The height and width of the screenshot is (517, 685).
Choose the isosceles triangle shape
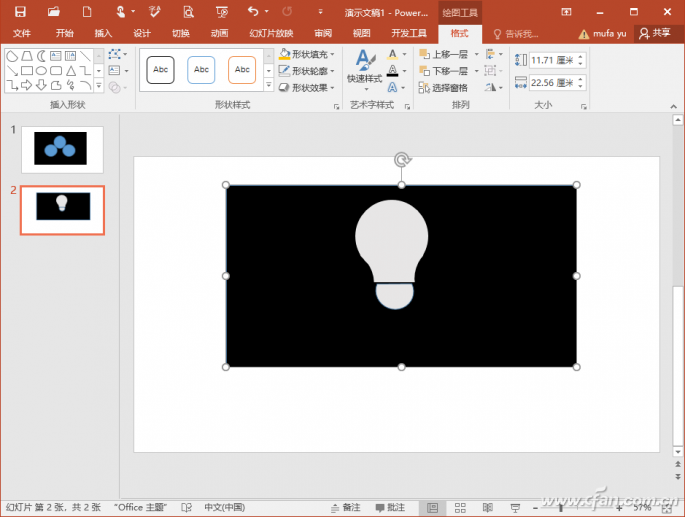coord(71,71)
